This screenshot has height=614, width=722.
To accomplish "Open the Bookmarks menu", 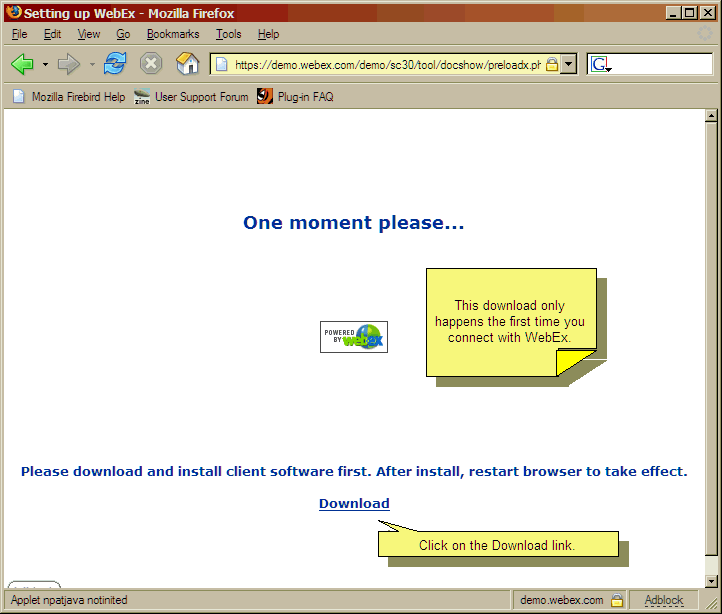I will click(173, 34).
